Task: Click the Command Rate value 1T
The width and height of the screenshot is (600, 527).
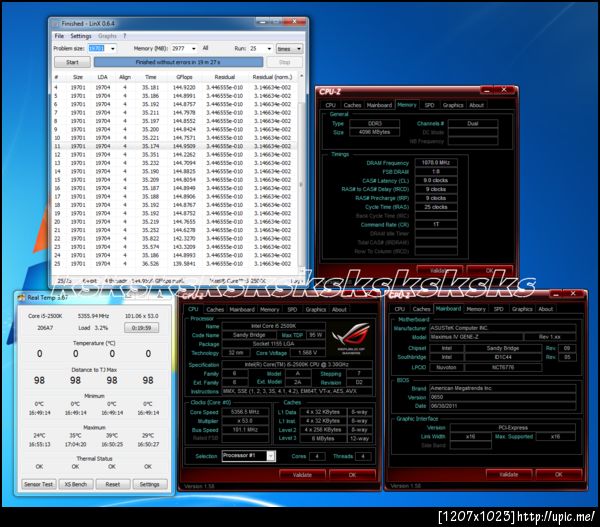Action: (x=436, y=225)
